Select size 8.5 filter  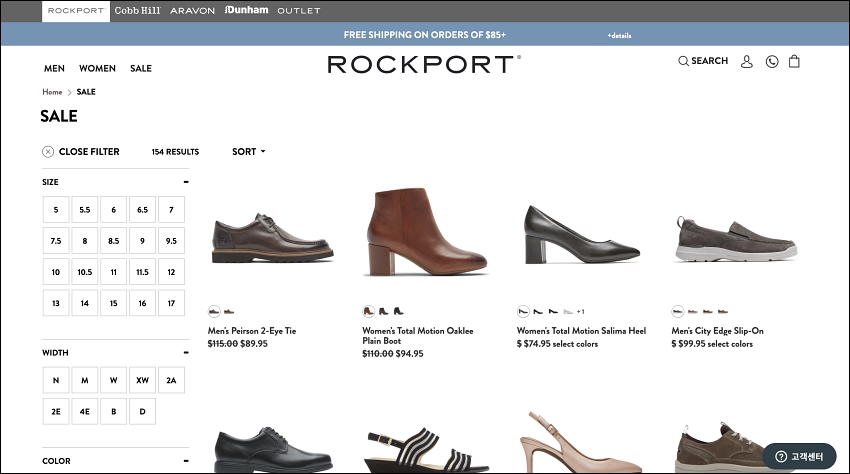[x=113, y=241]
